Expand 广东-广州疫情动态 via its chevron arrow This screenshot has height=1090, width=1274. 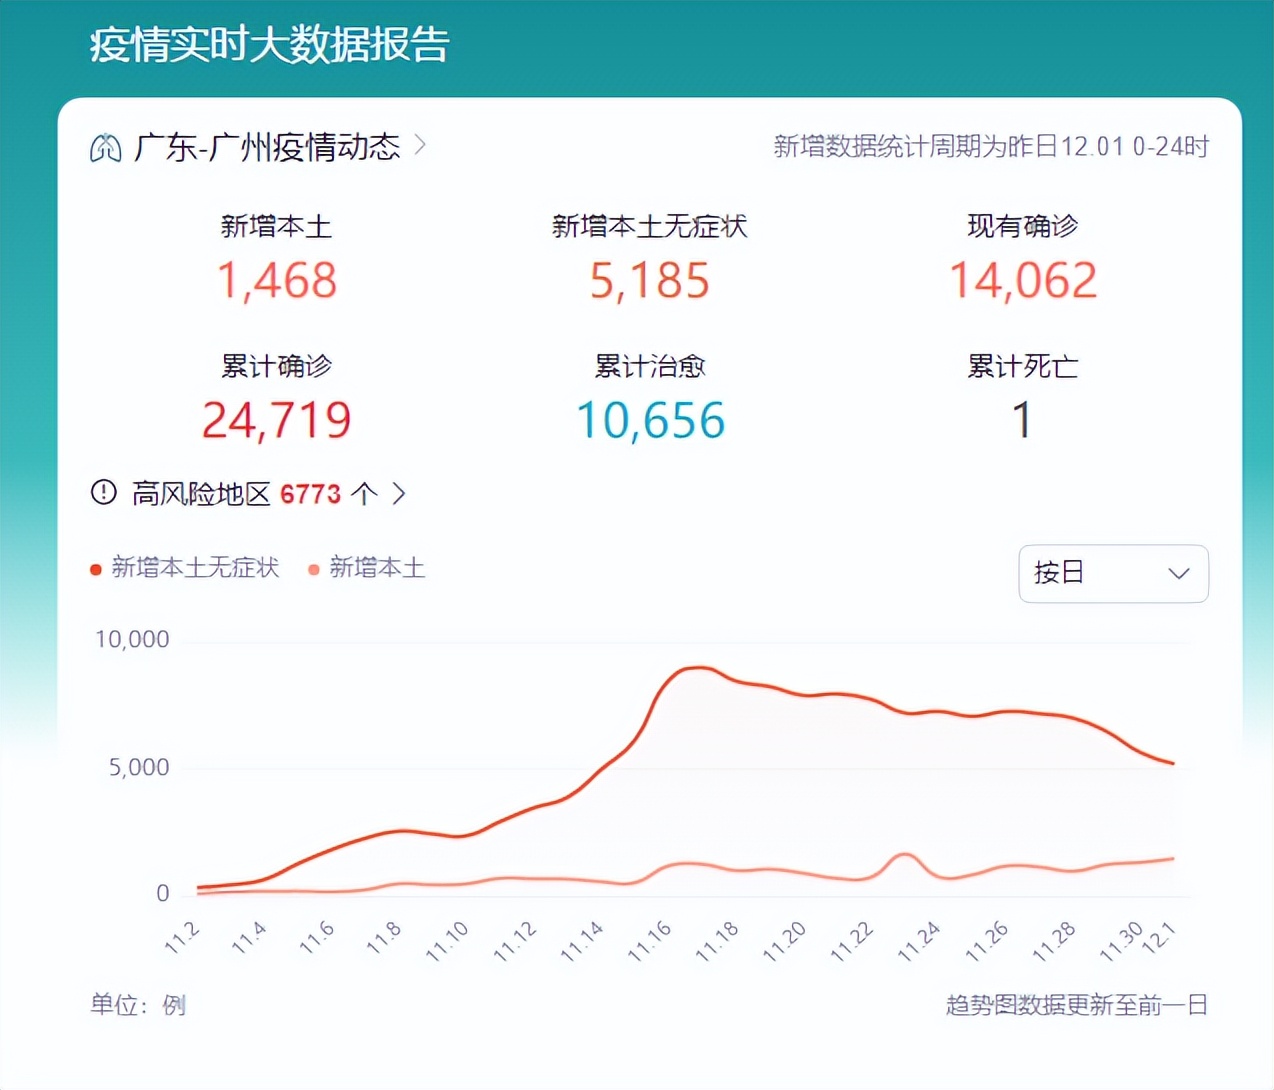point(421,146)
